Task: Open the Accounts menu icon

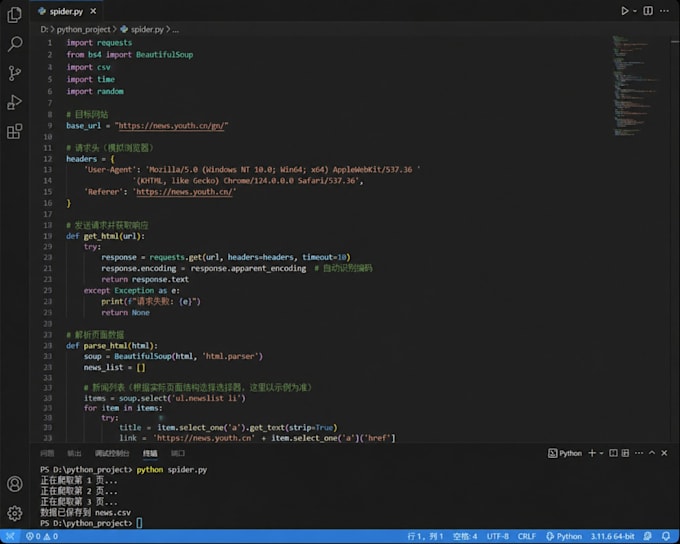Action: point(15,484)
